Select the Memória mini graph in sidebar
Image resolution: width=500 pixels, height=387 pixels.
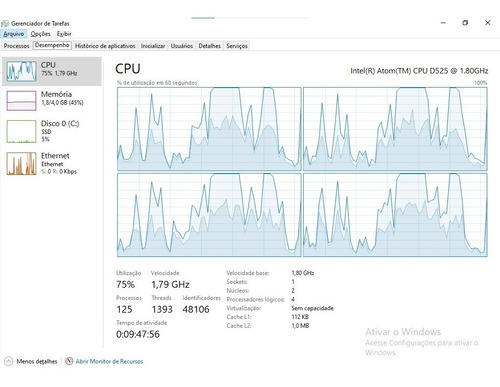[21, 101]
